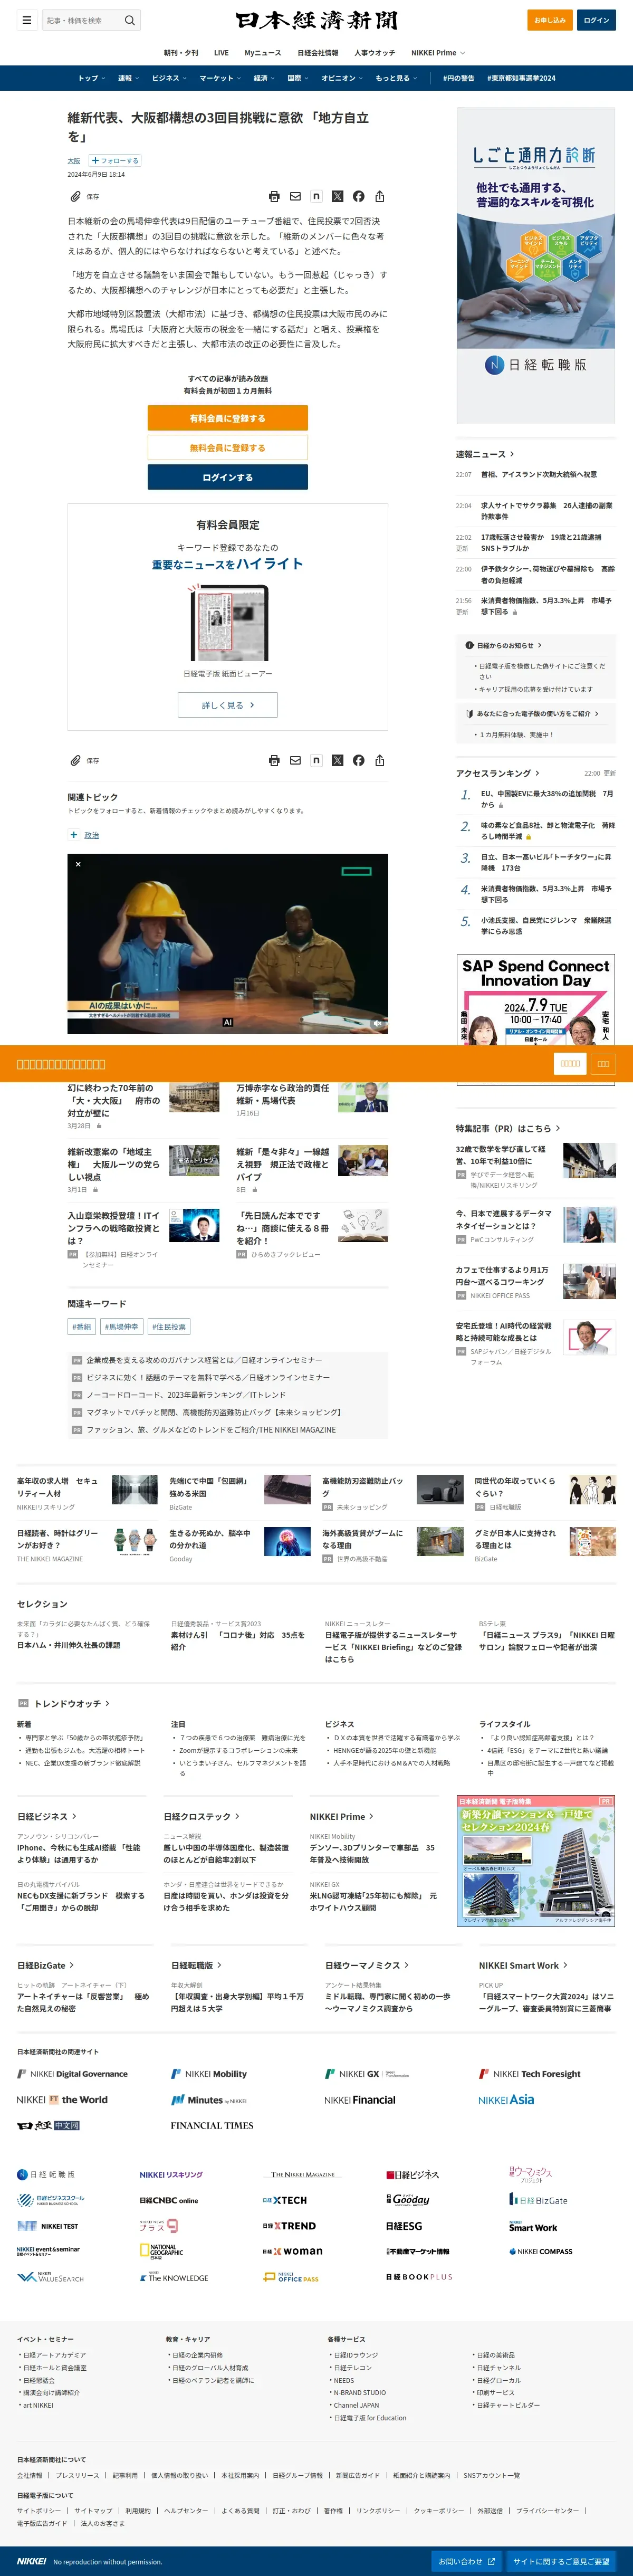633x2576 pixels.
Task: Click the orange お申し込み button
Action: click(x=550, y=20)
